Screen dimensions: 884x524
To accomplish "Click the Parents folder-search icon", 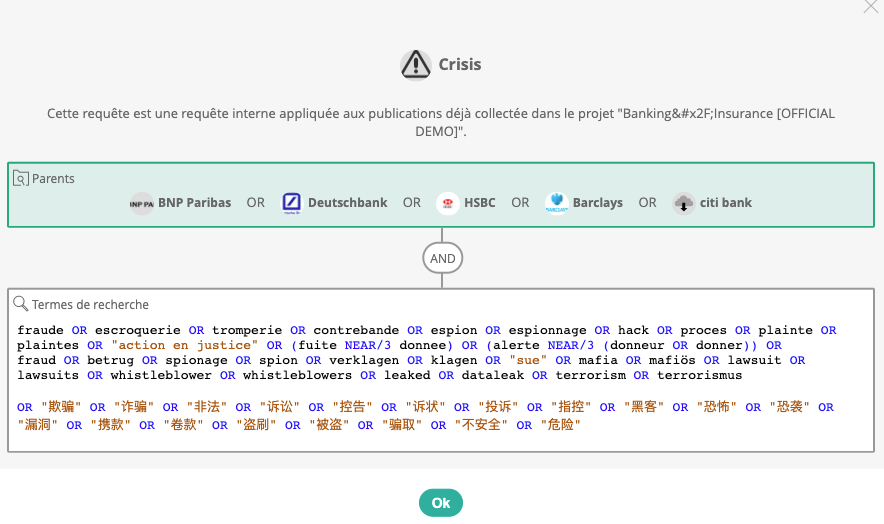I will [21, 178].
